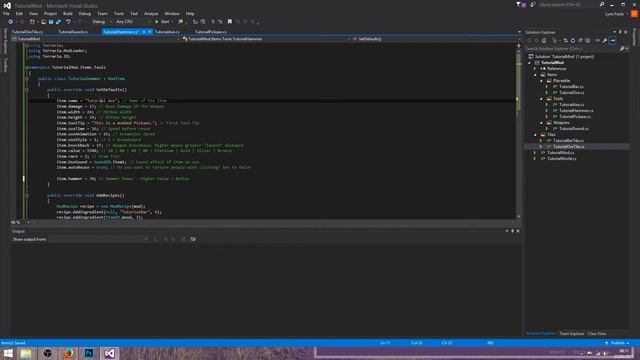Open the File menu
This screenshot has width=640, height=360.
click(6, 13)
